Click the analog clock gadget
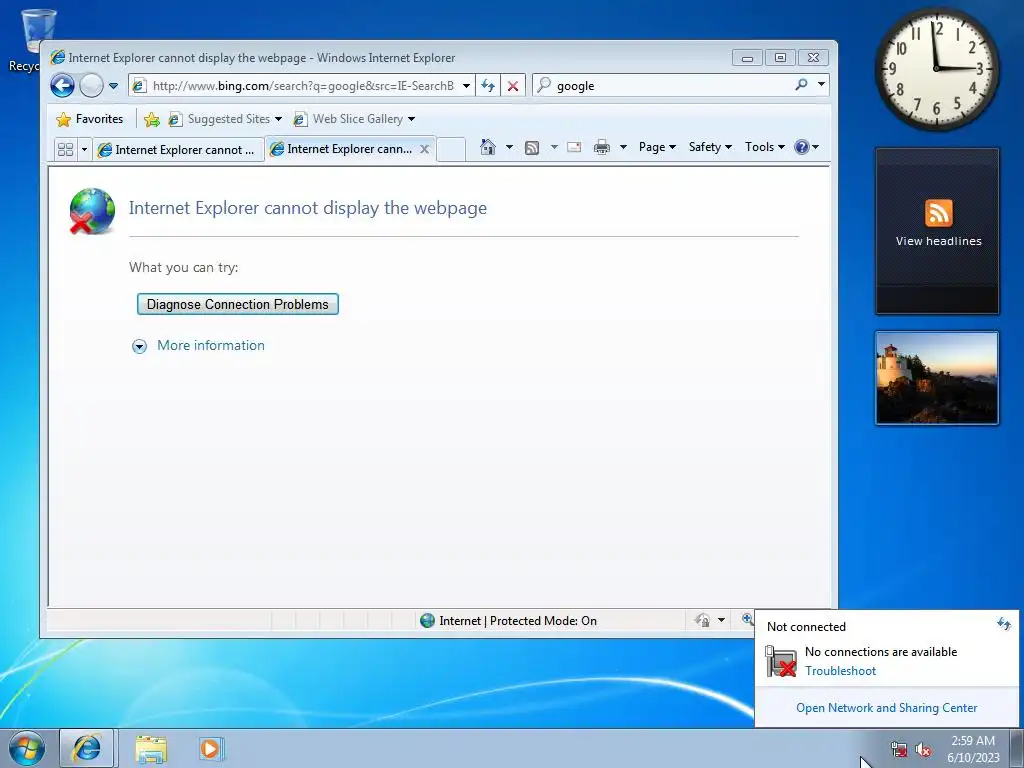This screenshot has width=1024, height=768. [x=937, y=69]
